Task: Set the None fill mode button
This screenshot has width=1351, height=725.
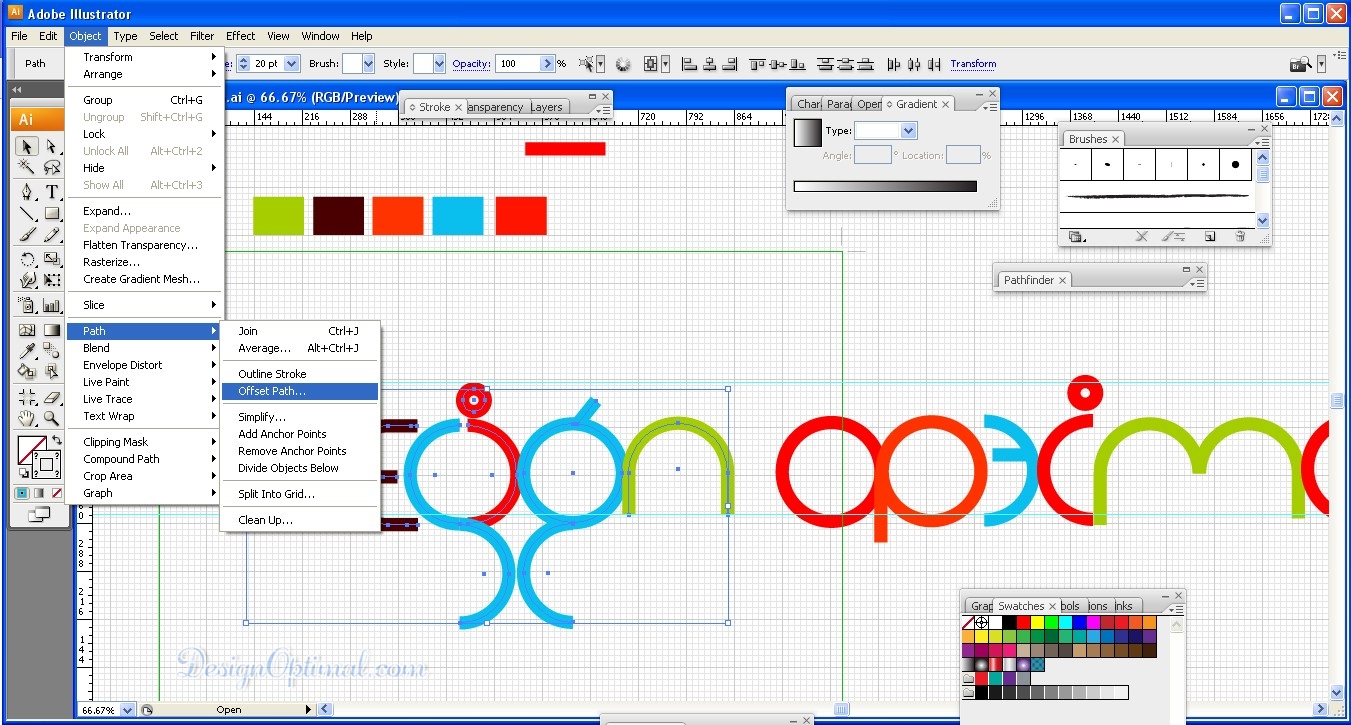Action: pyautogui.click(x=55, y=493)
